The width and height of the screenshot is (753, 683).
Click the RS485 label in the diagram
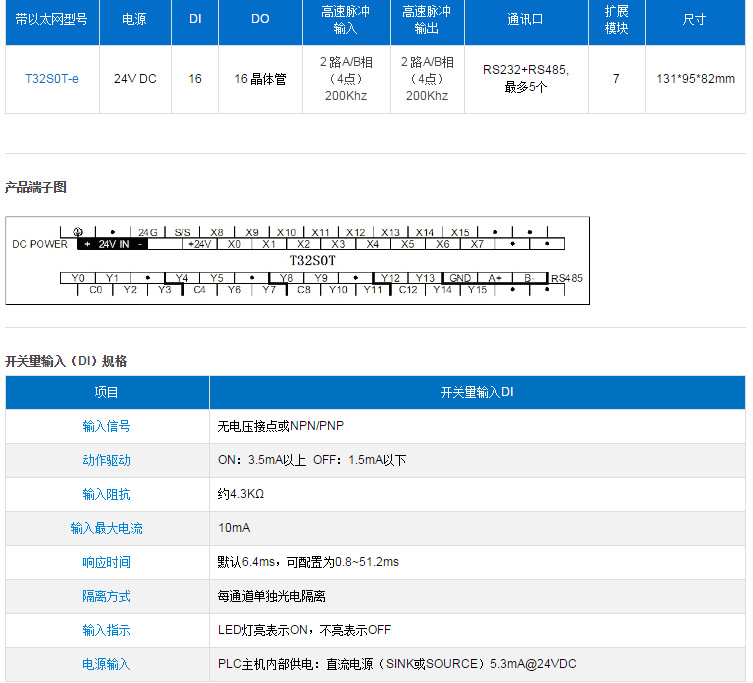tap(567, 278)
